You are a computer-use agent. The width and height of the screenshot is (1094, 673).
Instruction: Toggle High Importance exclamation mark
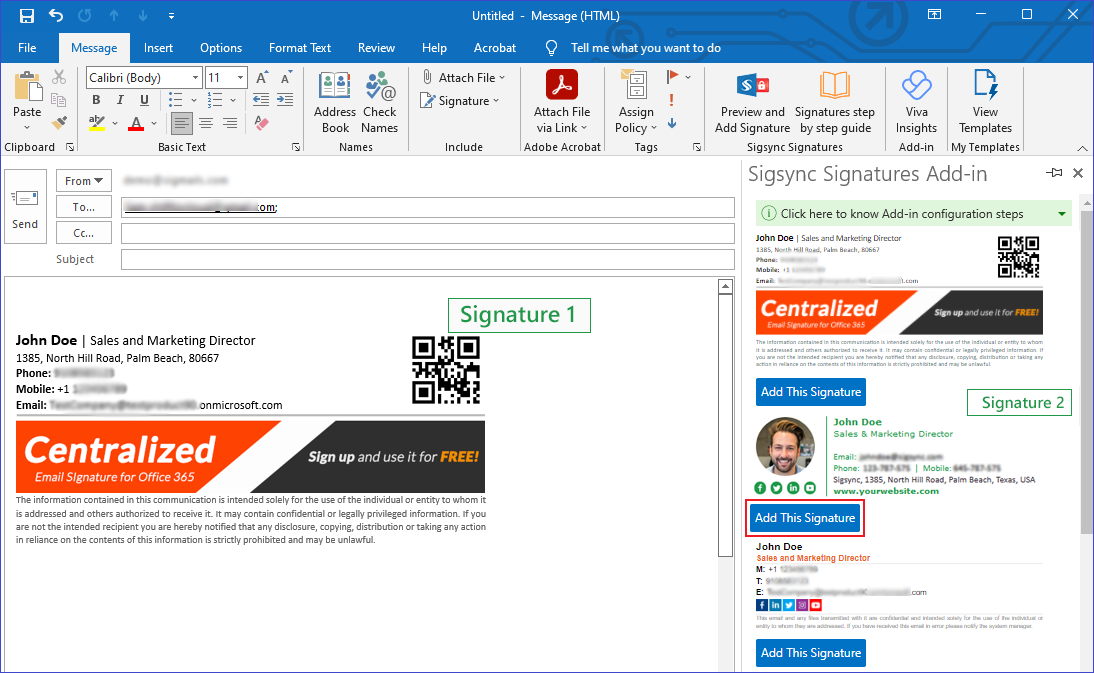click(x=671, y=100)
